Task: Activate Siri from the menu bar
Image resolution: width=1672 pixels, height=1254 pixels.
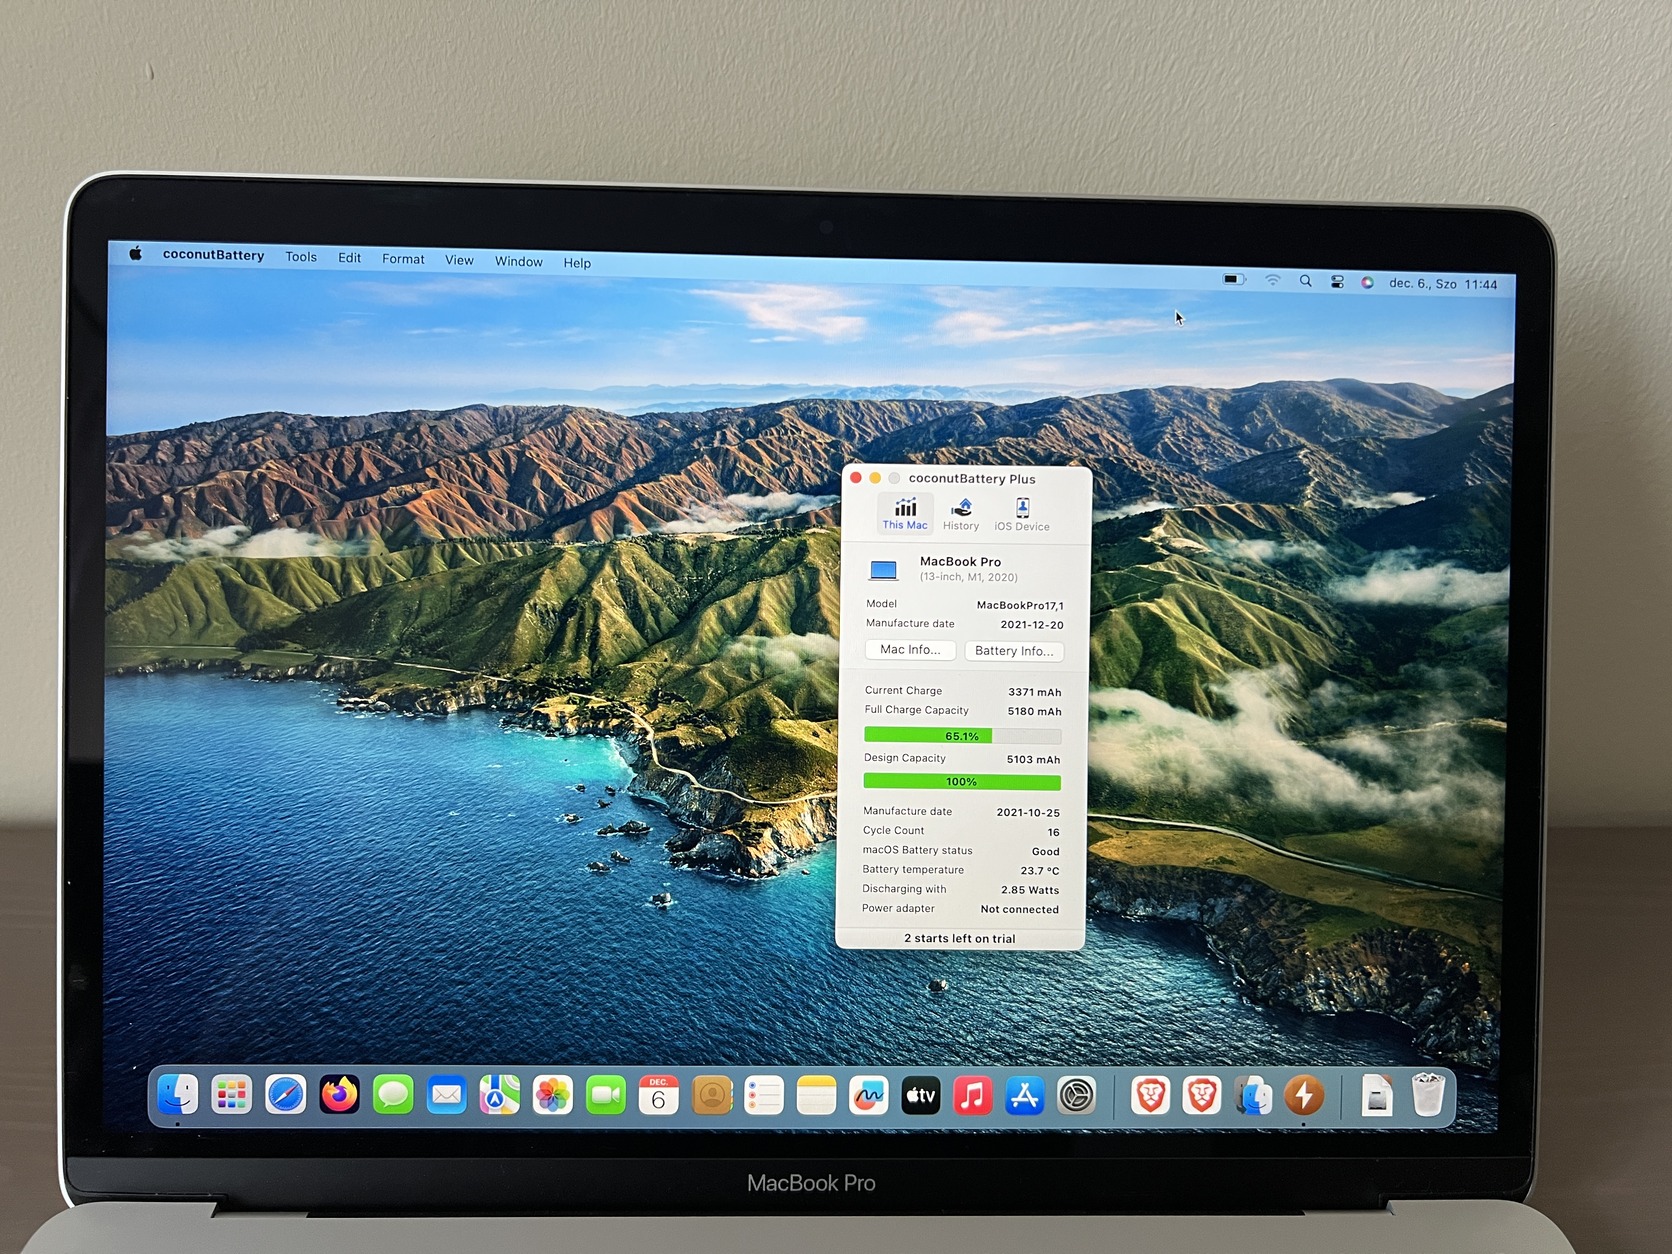Action: [1367, 283]
